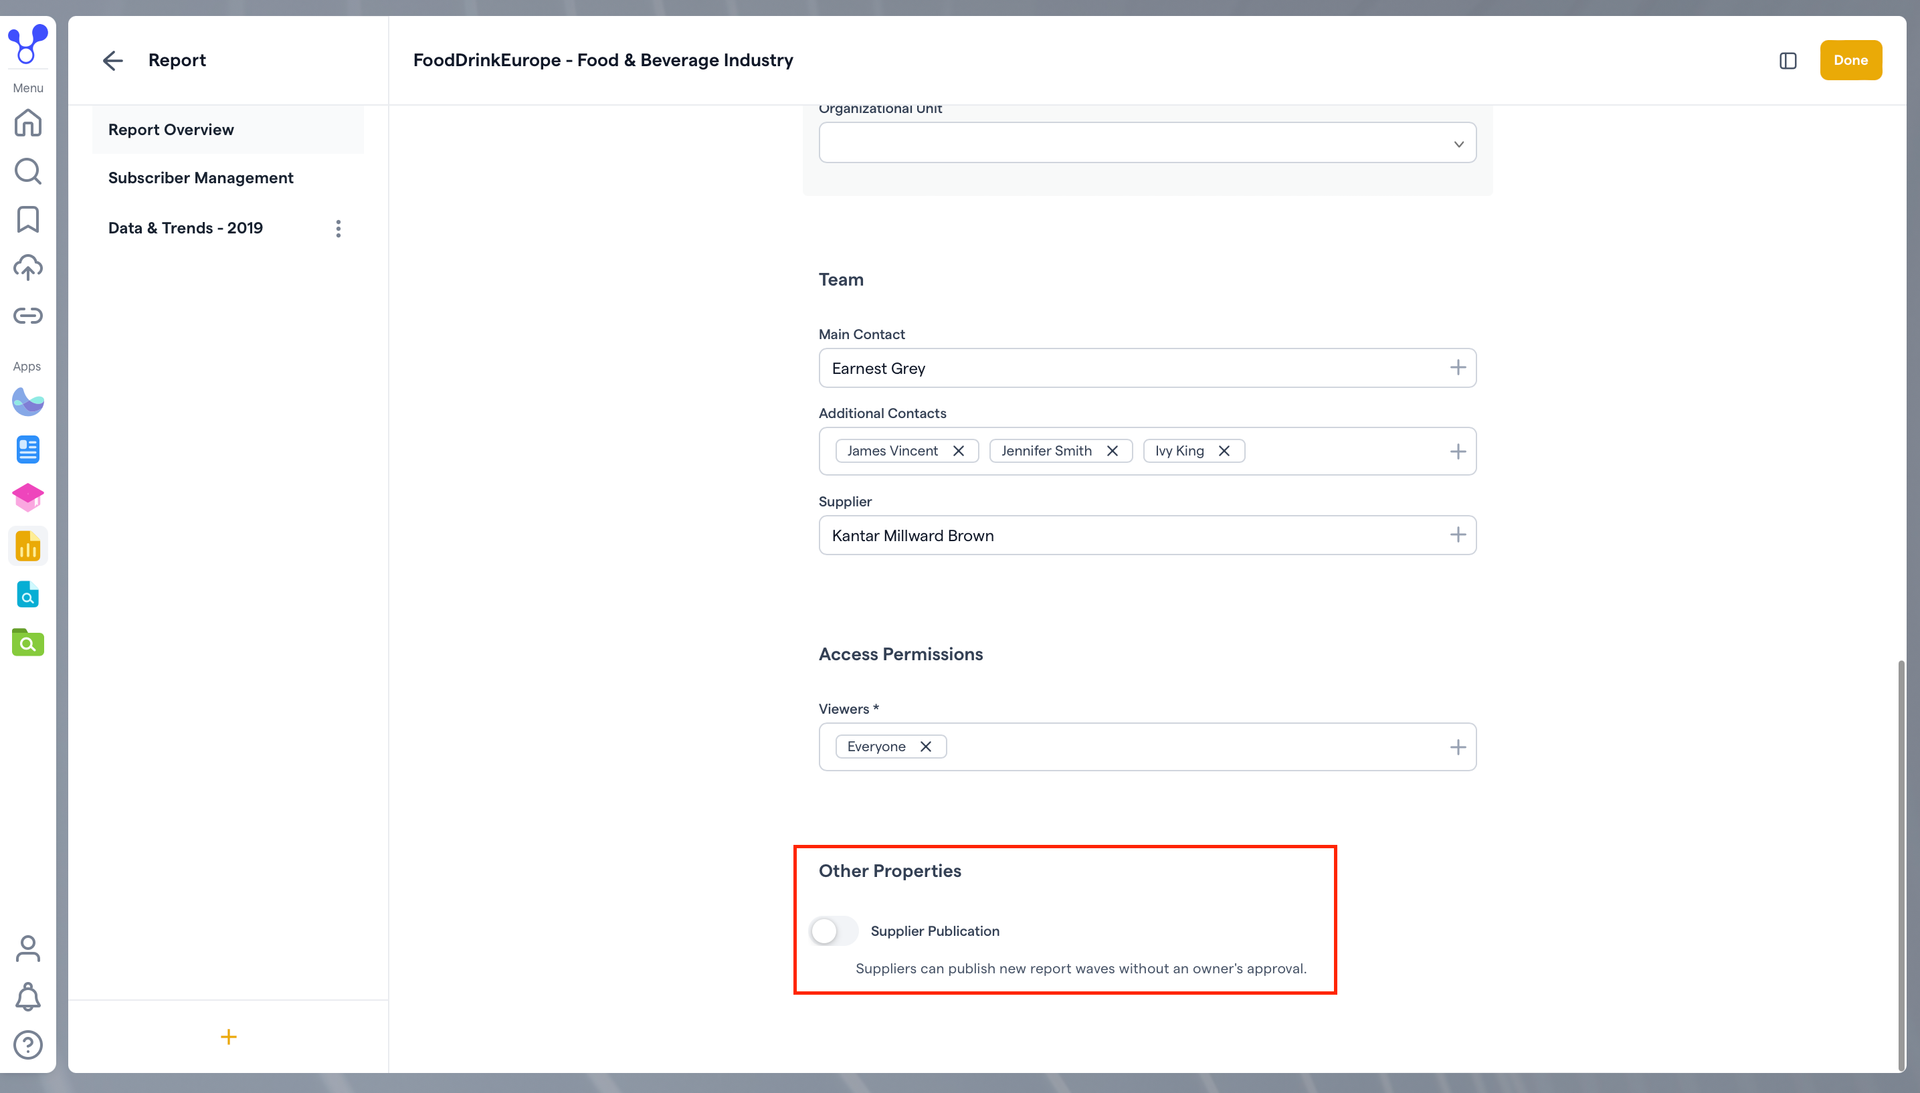Image resolution: width=1920 pixels, height=1093 pixels.
Task: Toggle the side panel layout icon
Action: click(x=1788, y=61)
